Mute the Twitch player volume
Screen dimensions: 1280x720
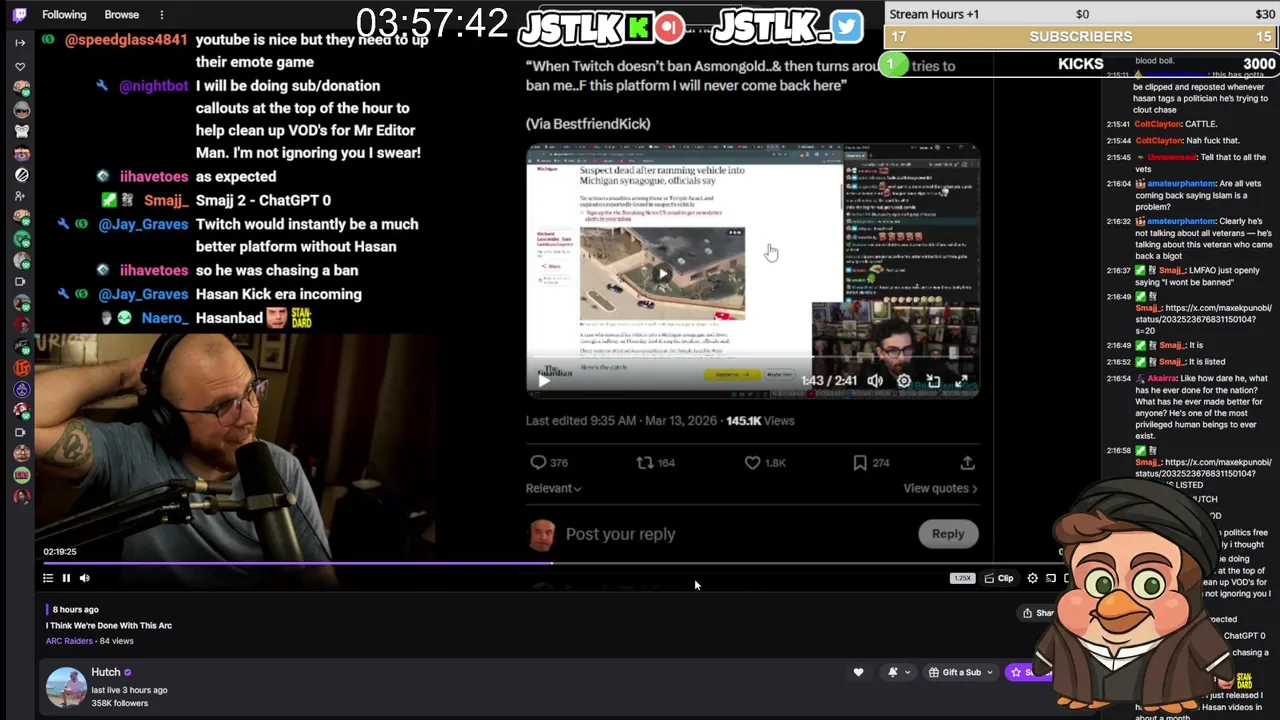coord(85,578)
